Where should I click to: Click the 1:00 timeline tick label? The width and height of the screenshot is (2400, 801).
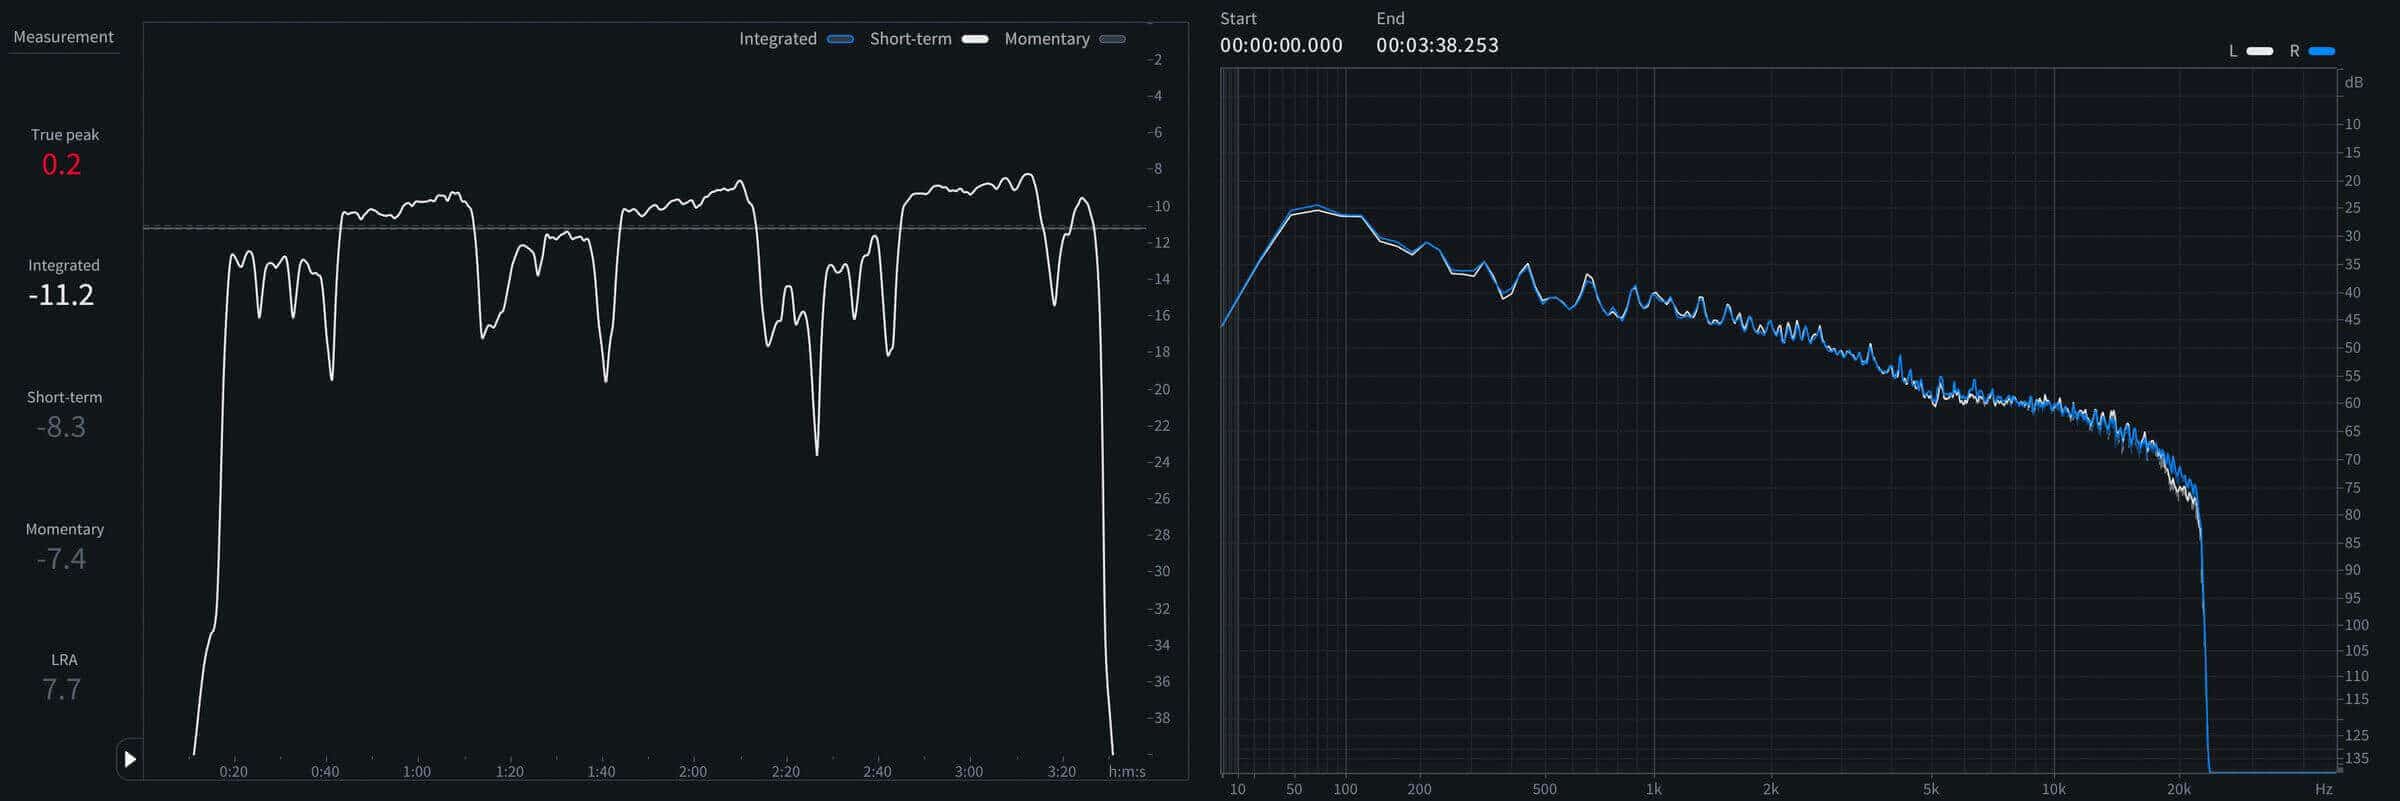[417, 772]
